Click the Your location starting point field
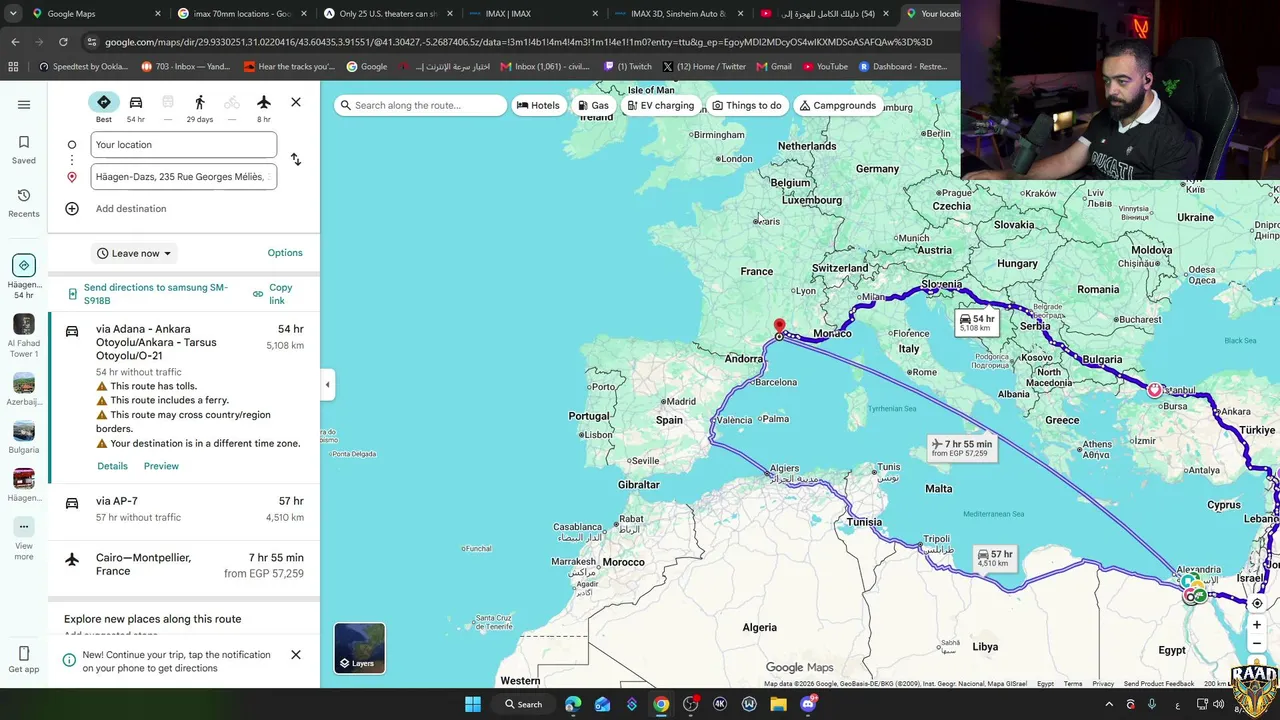The width and height of the screenshot is (1280, 720). 184,145
